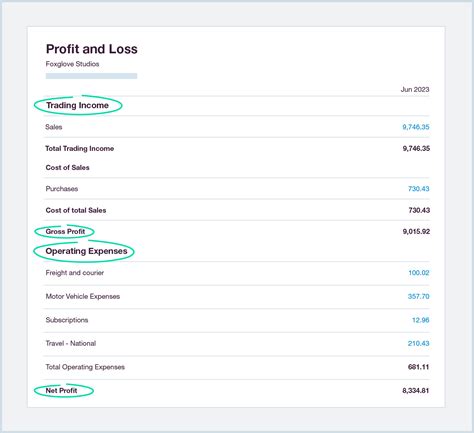
Task: Click the grey date-range placeholder bar
Action: coord(91,76)
